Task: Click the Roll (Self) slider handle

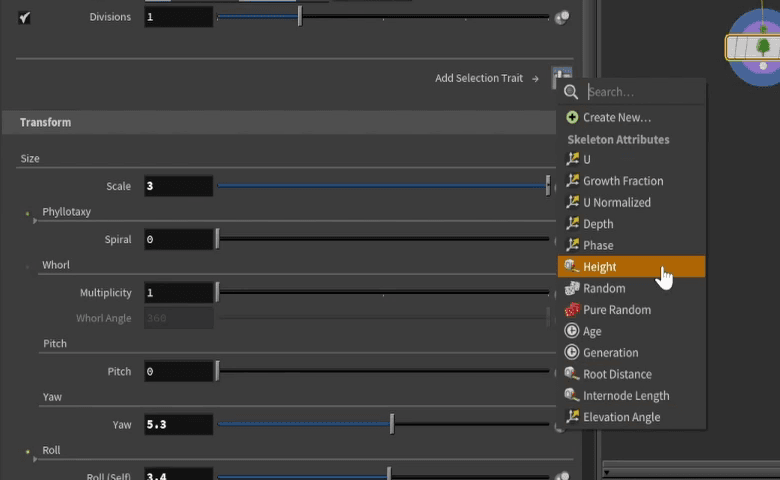Action: pos(389,474)
